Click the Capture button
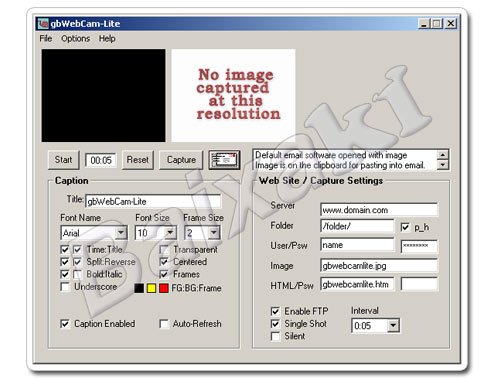Screen dimensions: 500x380 pyautogui.click(x=181, y=160)
